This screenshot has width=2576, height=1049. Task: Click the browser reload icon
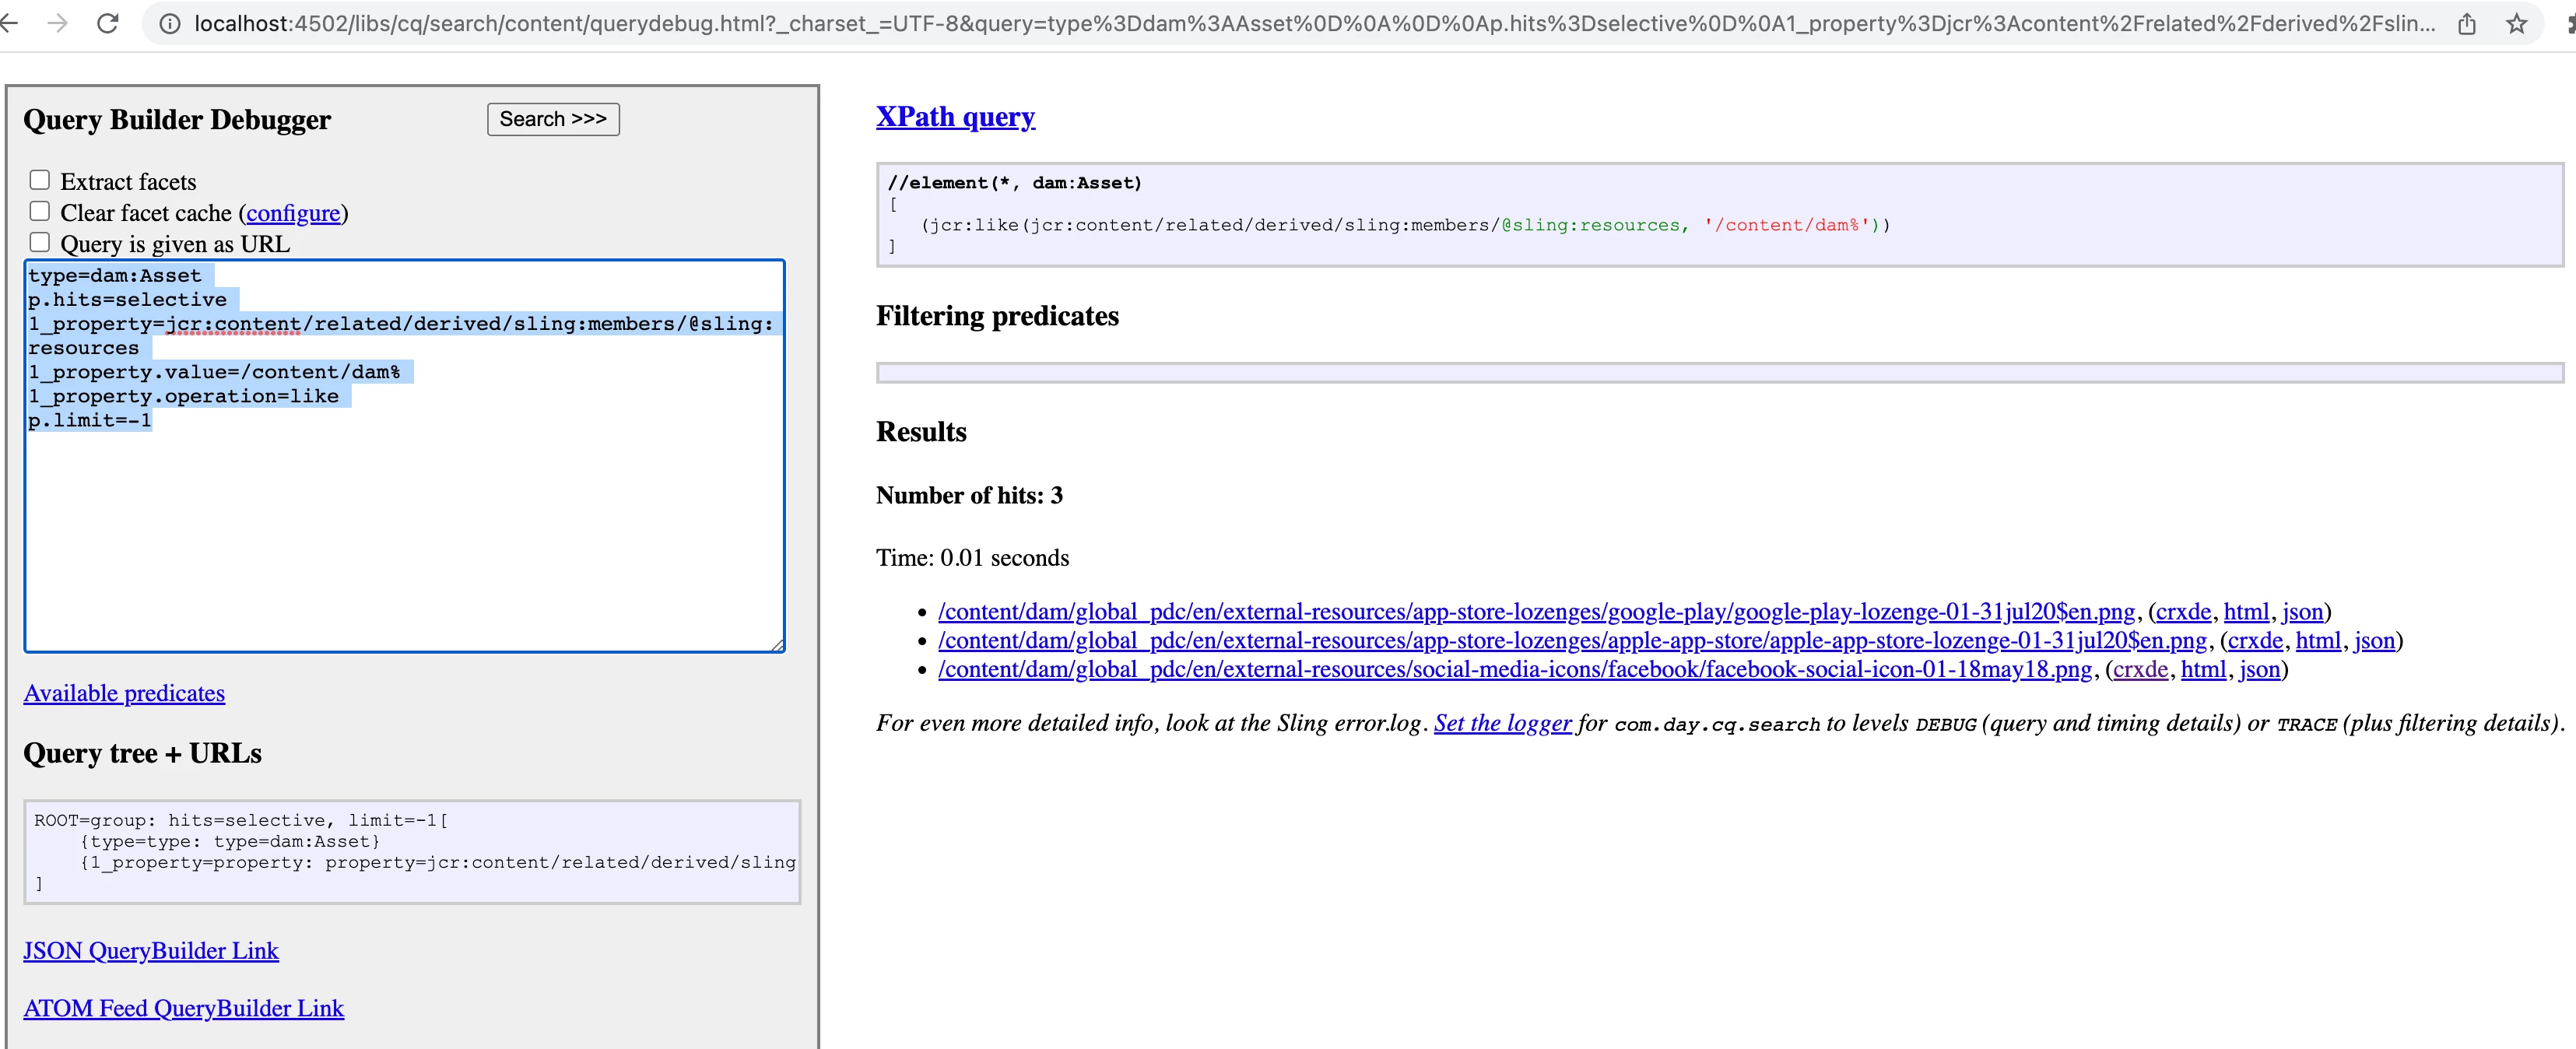pyautogui.click(x=108, y=23)
